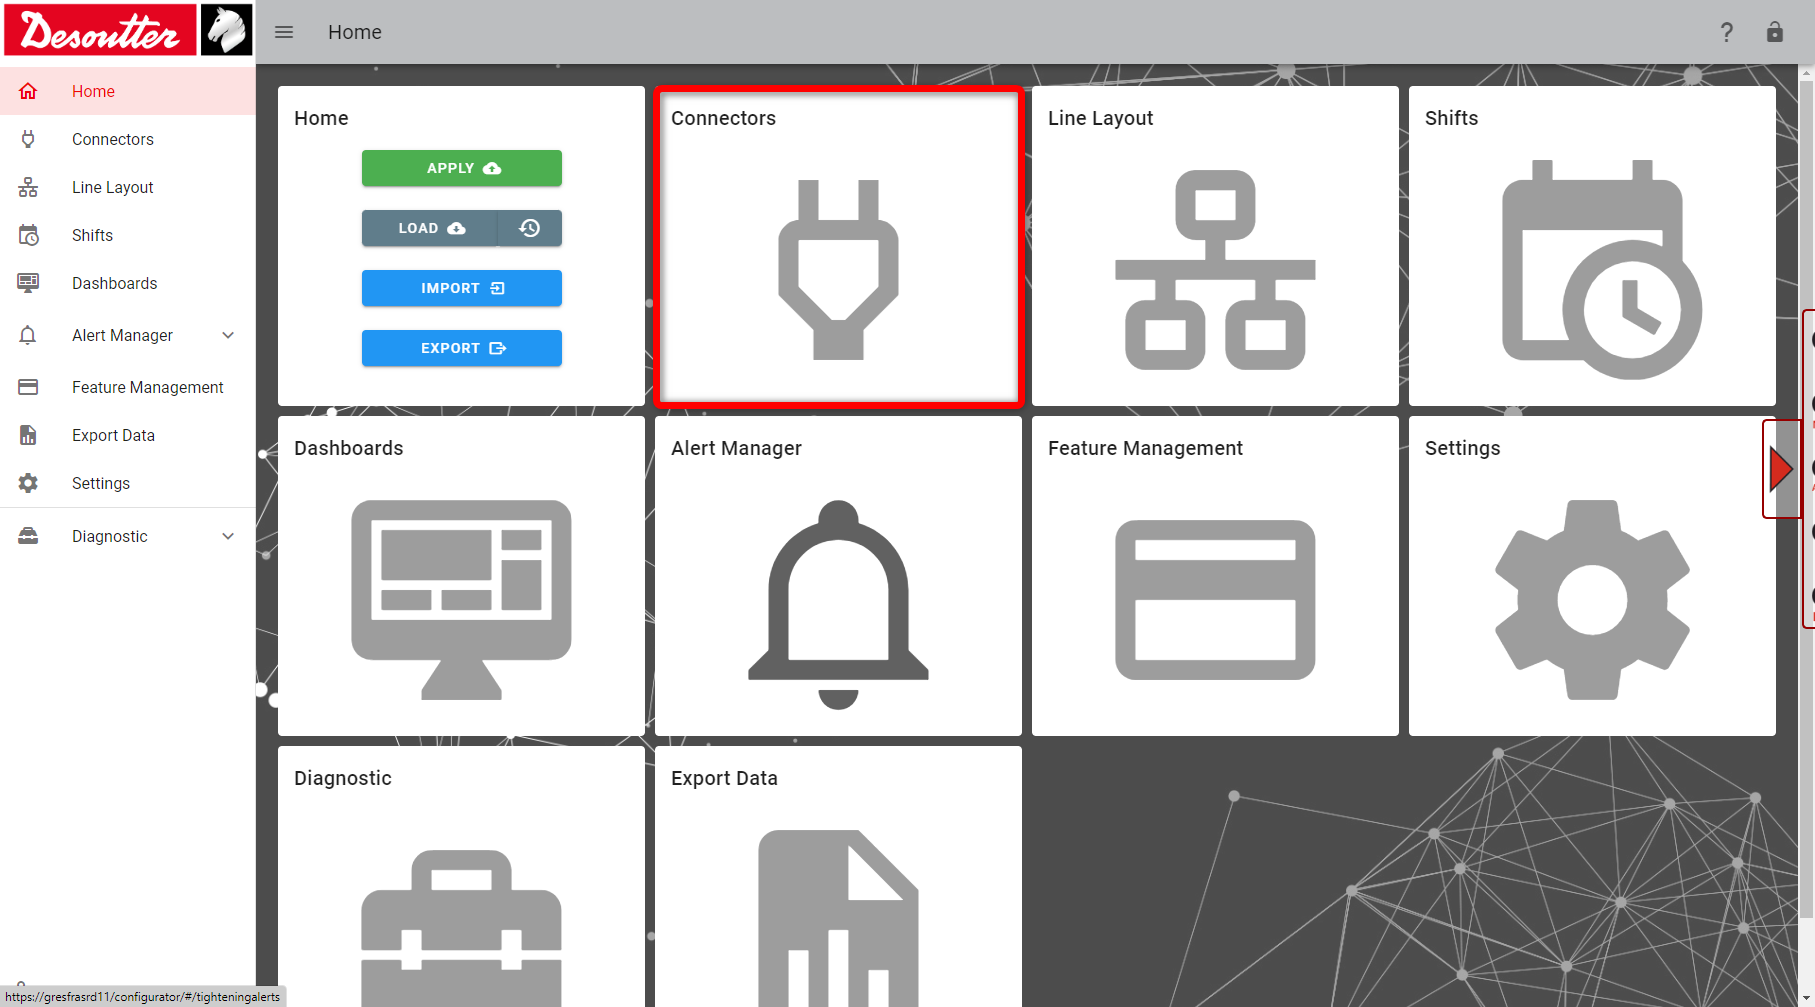Expand the Diagnostic chevron in sidebar
This screenshot has height=1007, width=1815.
(228, 536)
